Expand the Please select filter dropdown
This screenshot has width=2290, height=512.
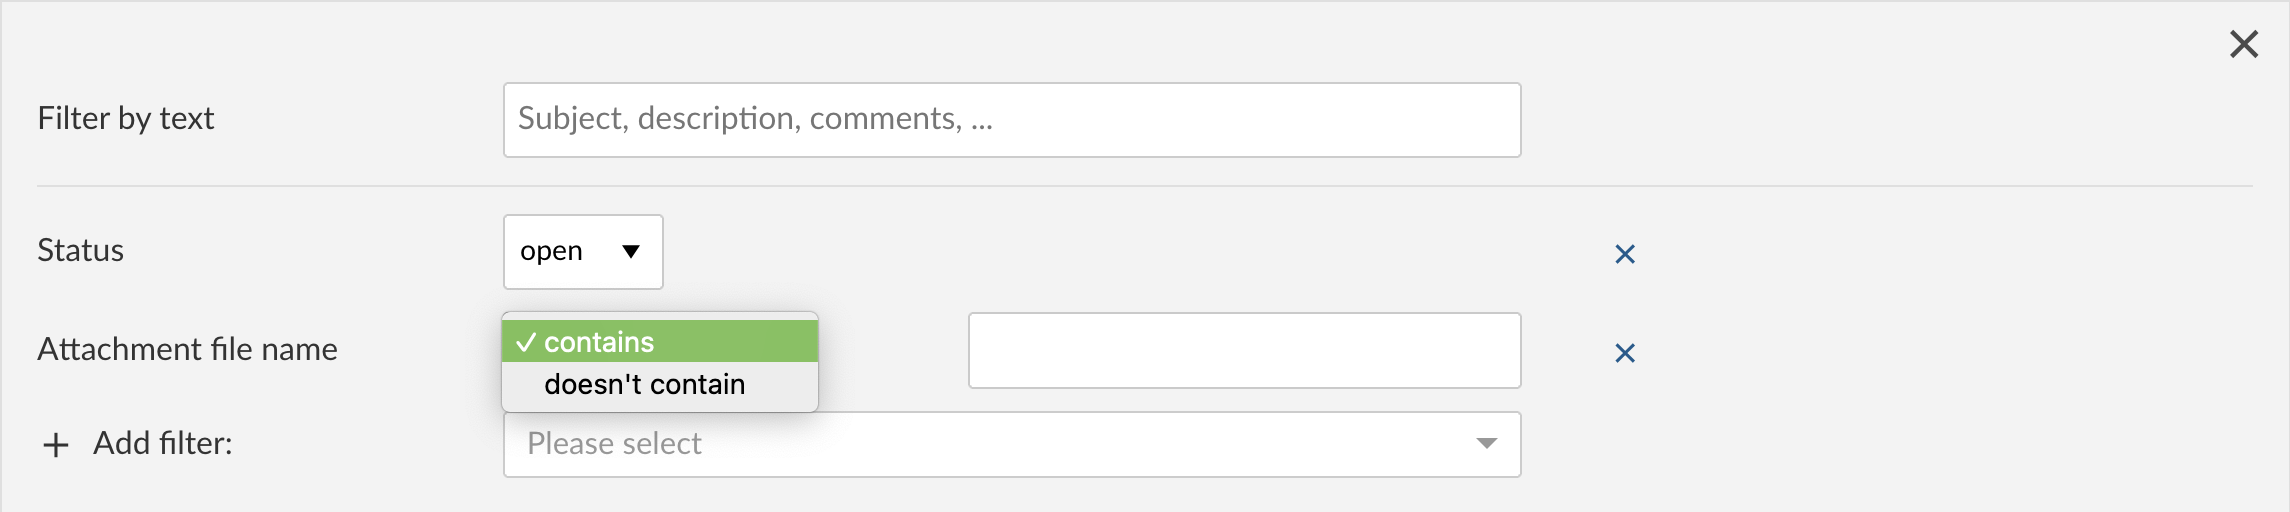[1011, 444]
